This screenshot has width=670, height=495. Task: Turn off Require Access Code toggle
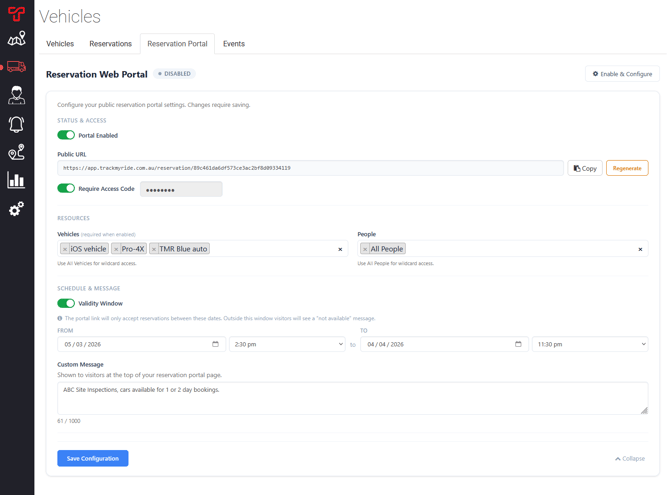[x=66, y=188]
